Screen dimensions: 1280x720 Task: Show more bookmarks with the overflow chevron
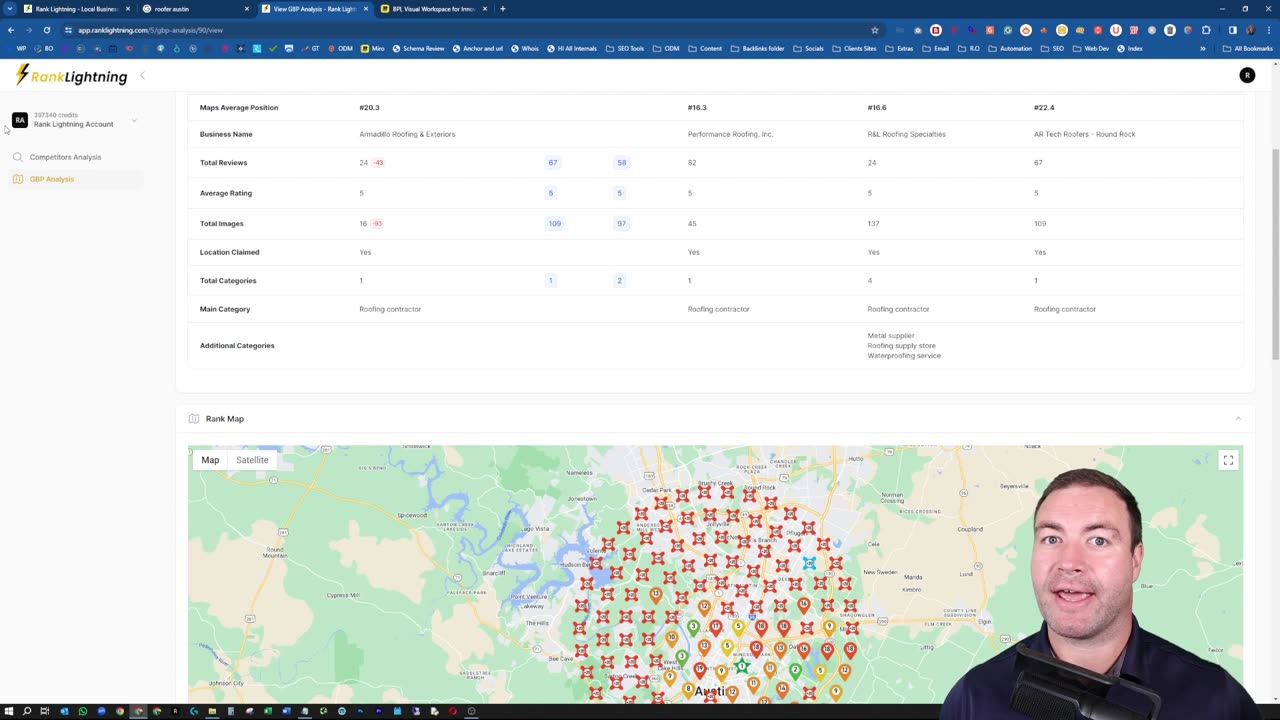click(1203, 48)
